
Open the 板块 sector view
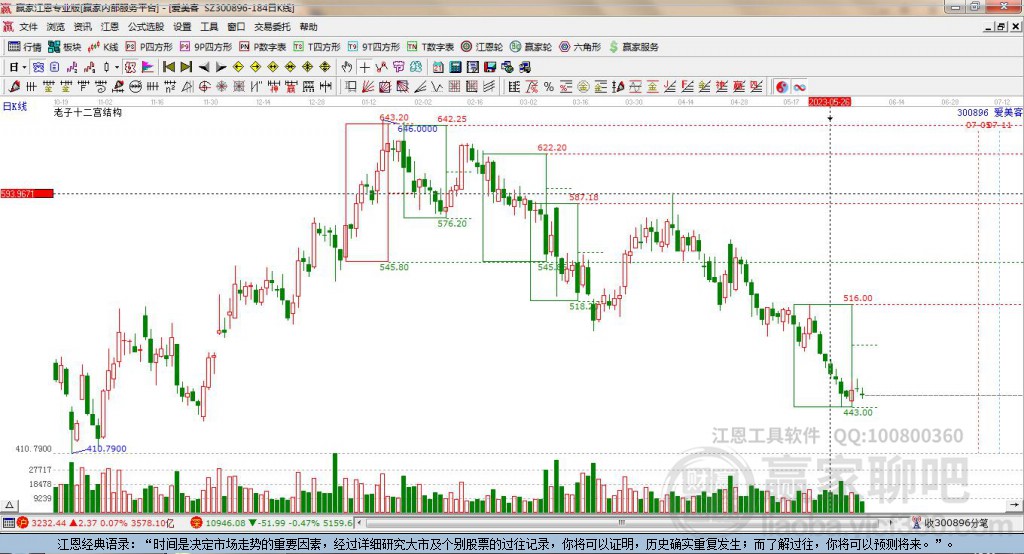click(x=64, y=47)
